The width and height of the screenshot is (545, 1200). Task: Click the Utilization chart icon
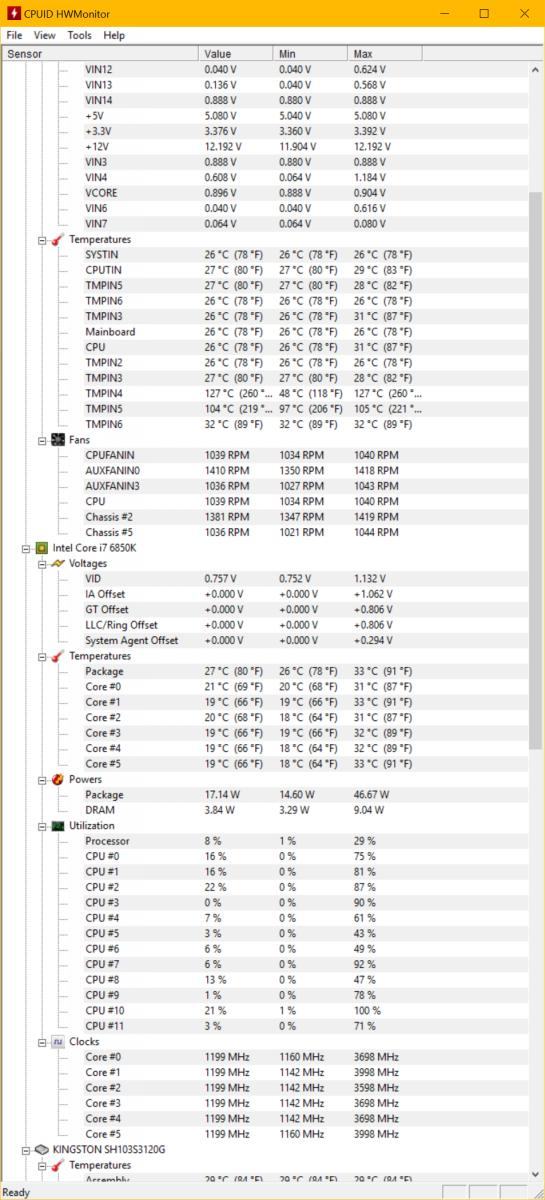coord(58,826)
